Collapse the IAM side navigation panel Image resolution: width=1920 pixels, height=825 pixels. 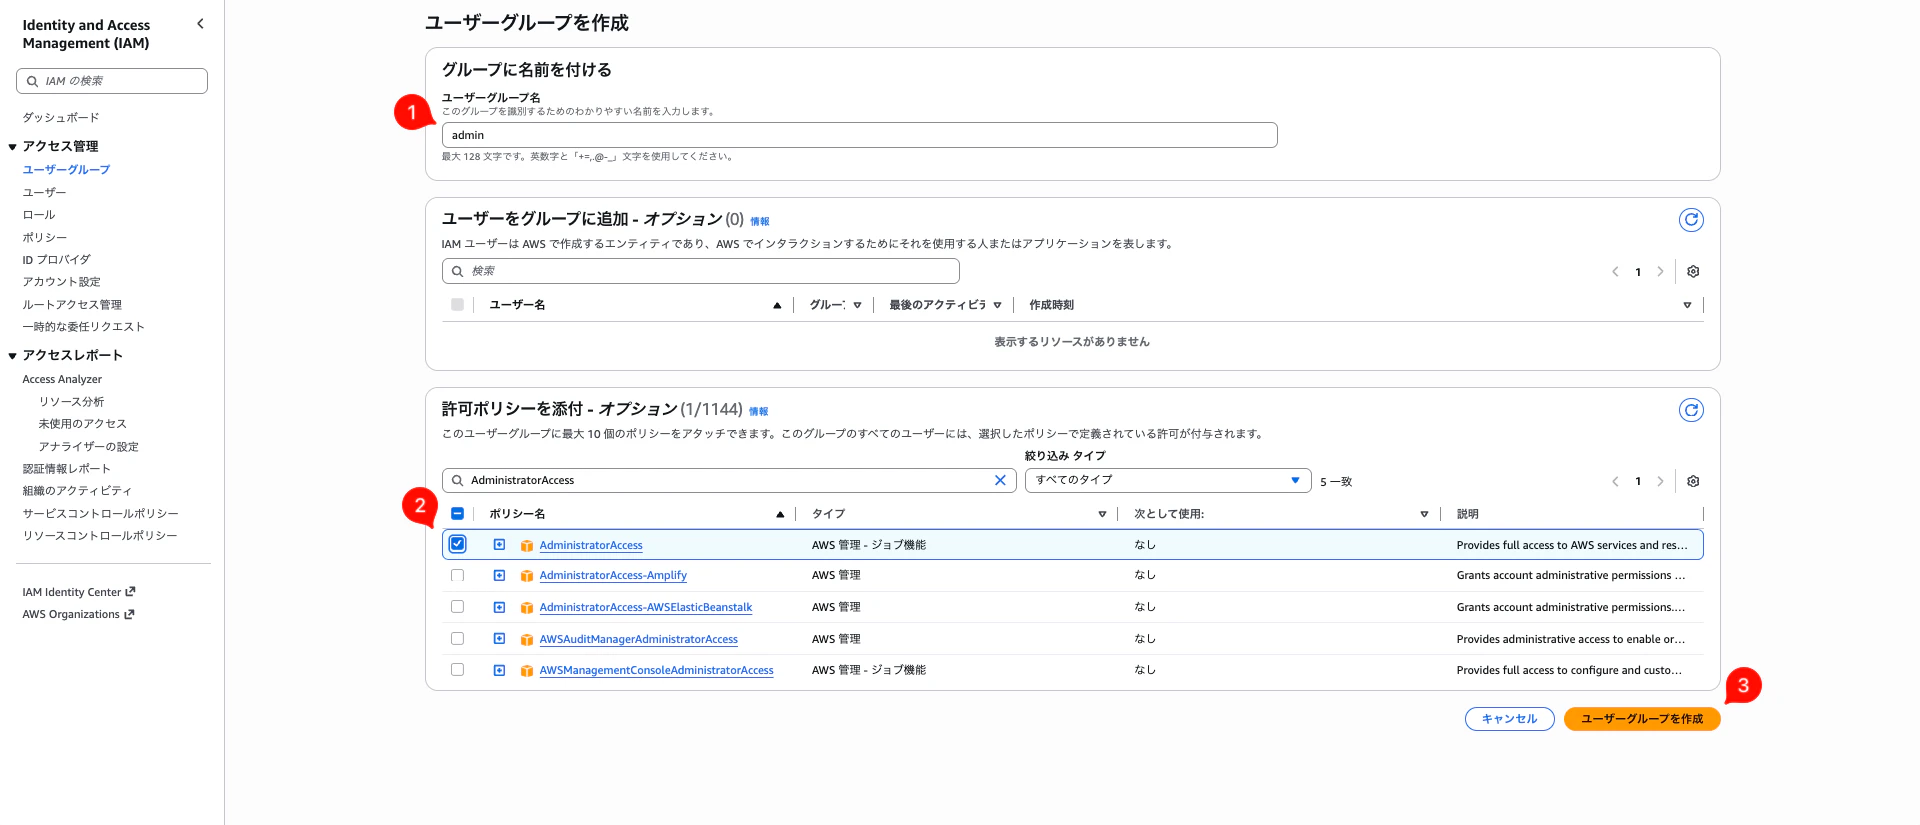pos(200,24)
